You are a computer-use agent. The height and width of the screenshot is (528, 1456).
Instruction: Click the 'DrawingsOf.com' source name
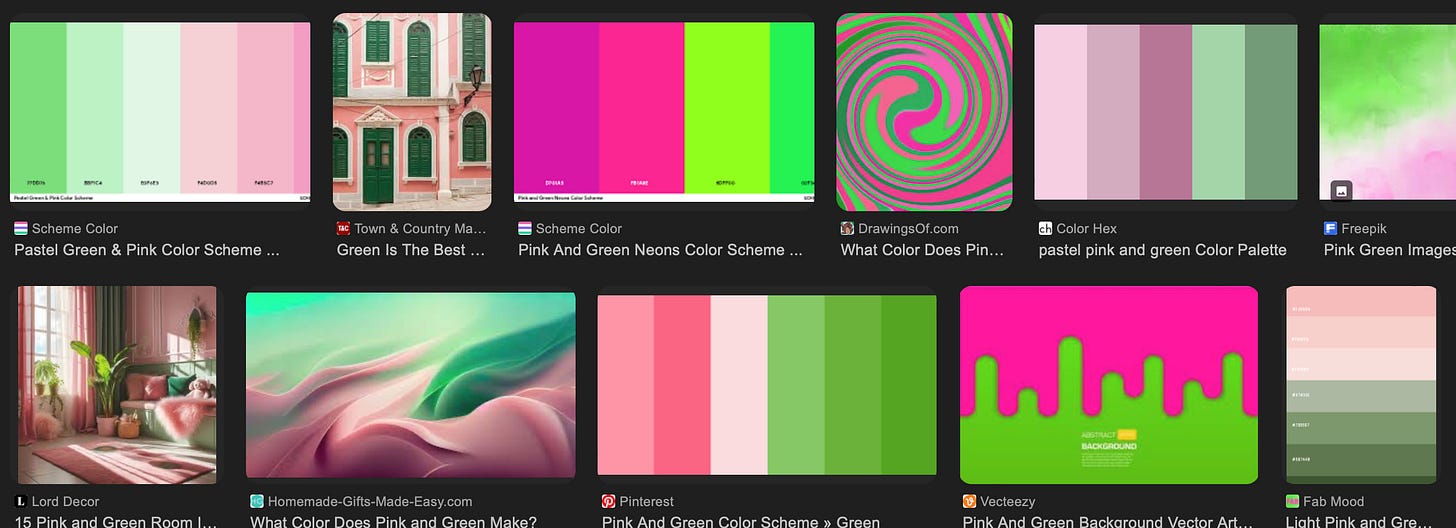(908, 228)
